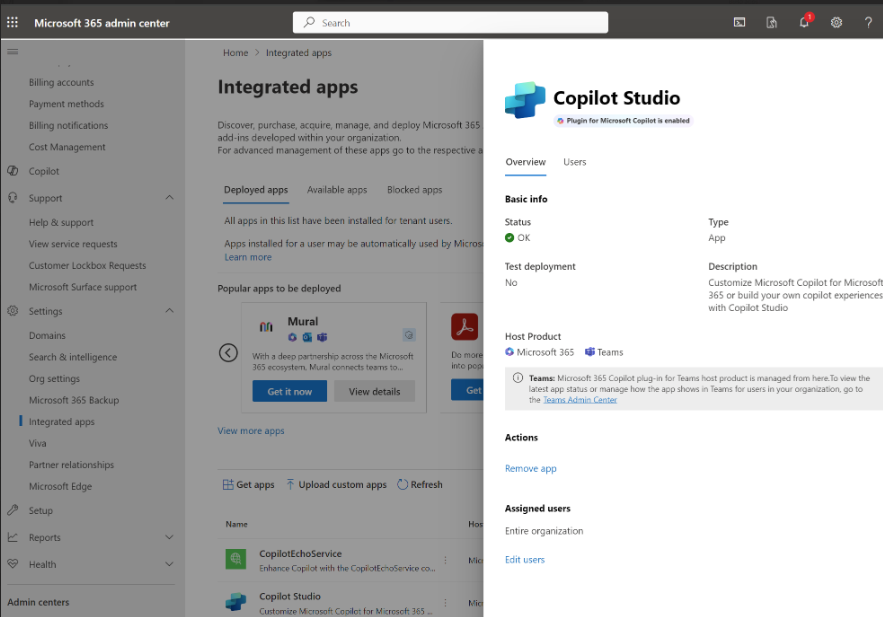Click the Support headset icon

pyautogui.click(x=12, y=198)
